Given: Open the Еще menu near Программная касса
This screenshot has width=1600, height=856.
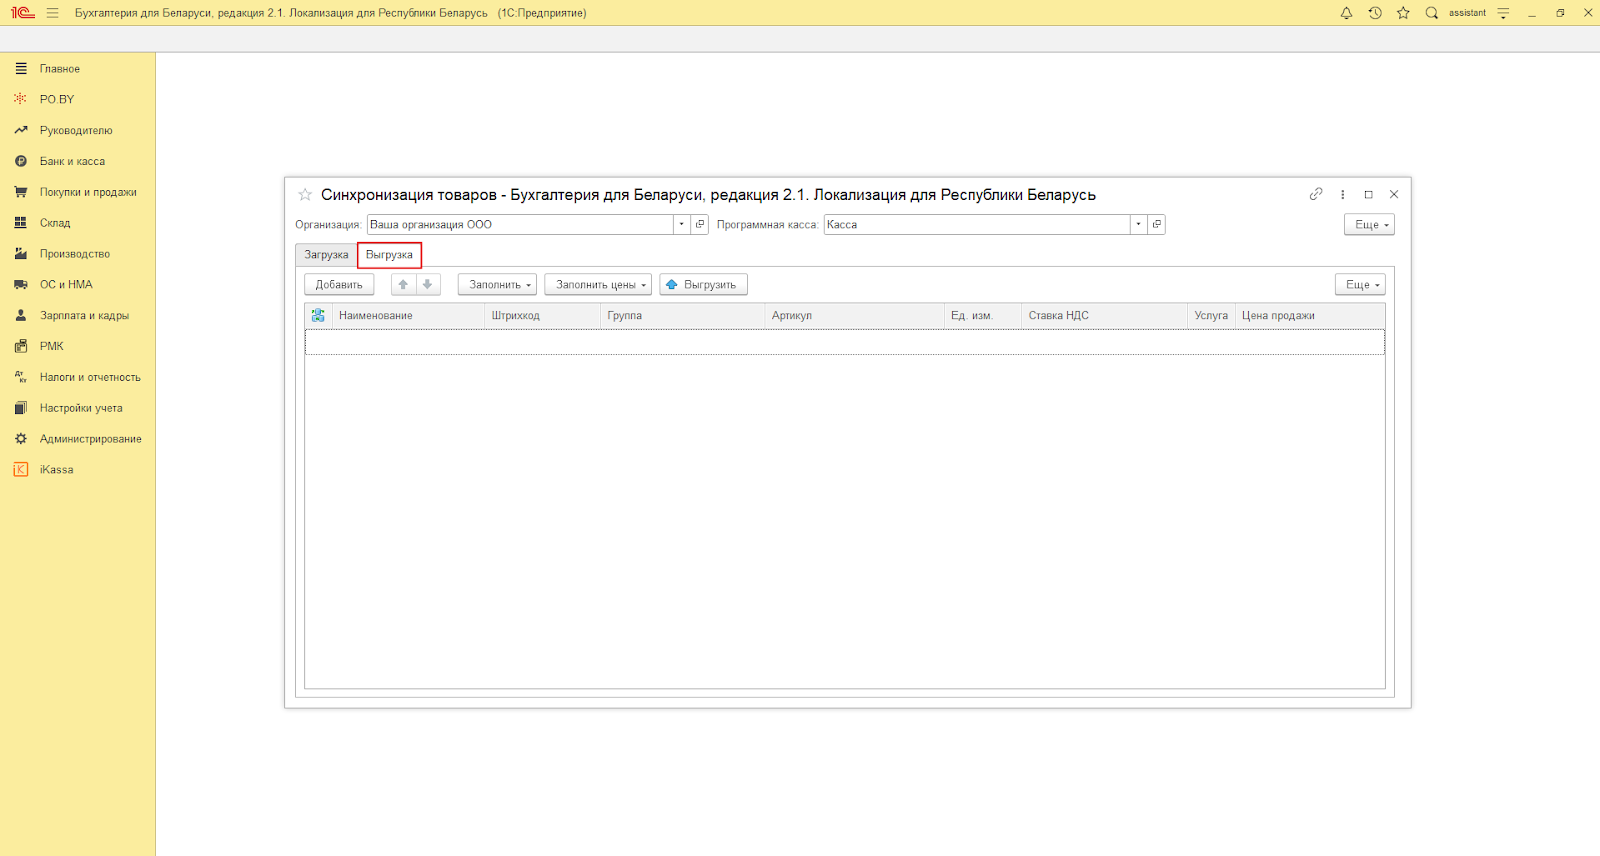Looking at the screenshot, I should pyautogui.click(x=1369, y=225).
